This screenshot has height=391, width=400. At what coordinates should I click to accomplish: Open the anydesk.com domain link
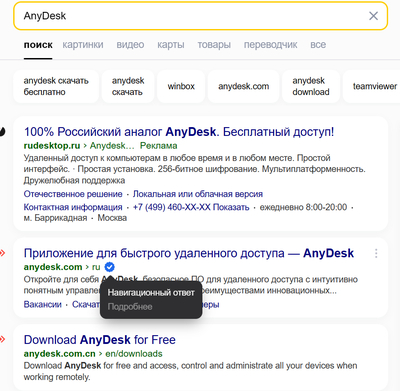[x=53, y=267]
